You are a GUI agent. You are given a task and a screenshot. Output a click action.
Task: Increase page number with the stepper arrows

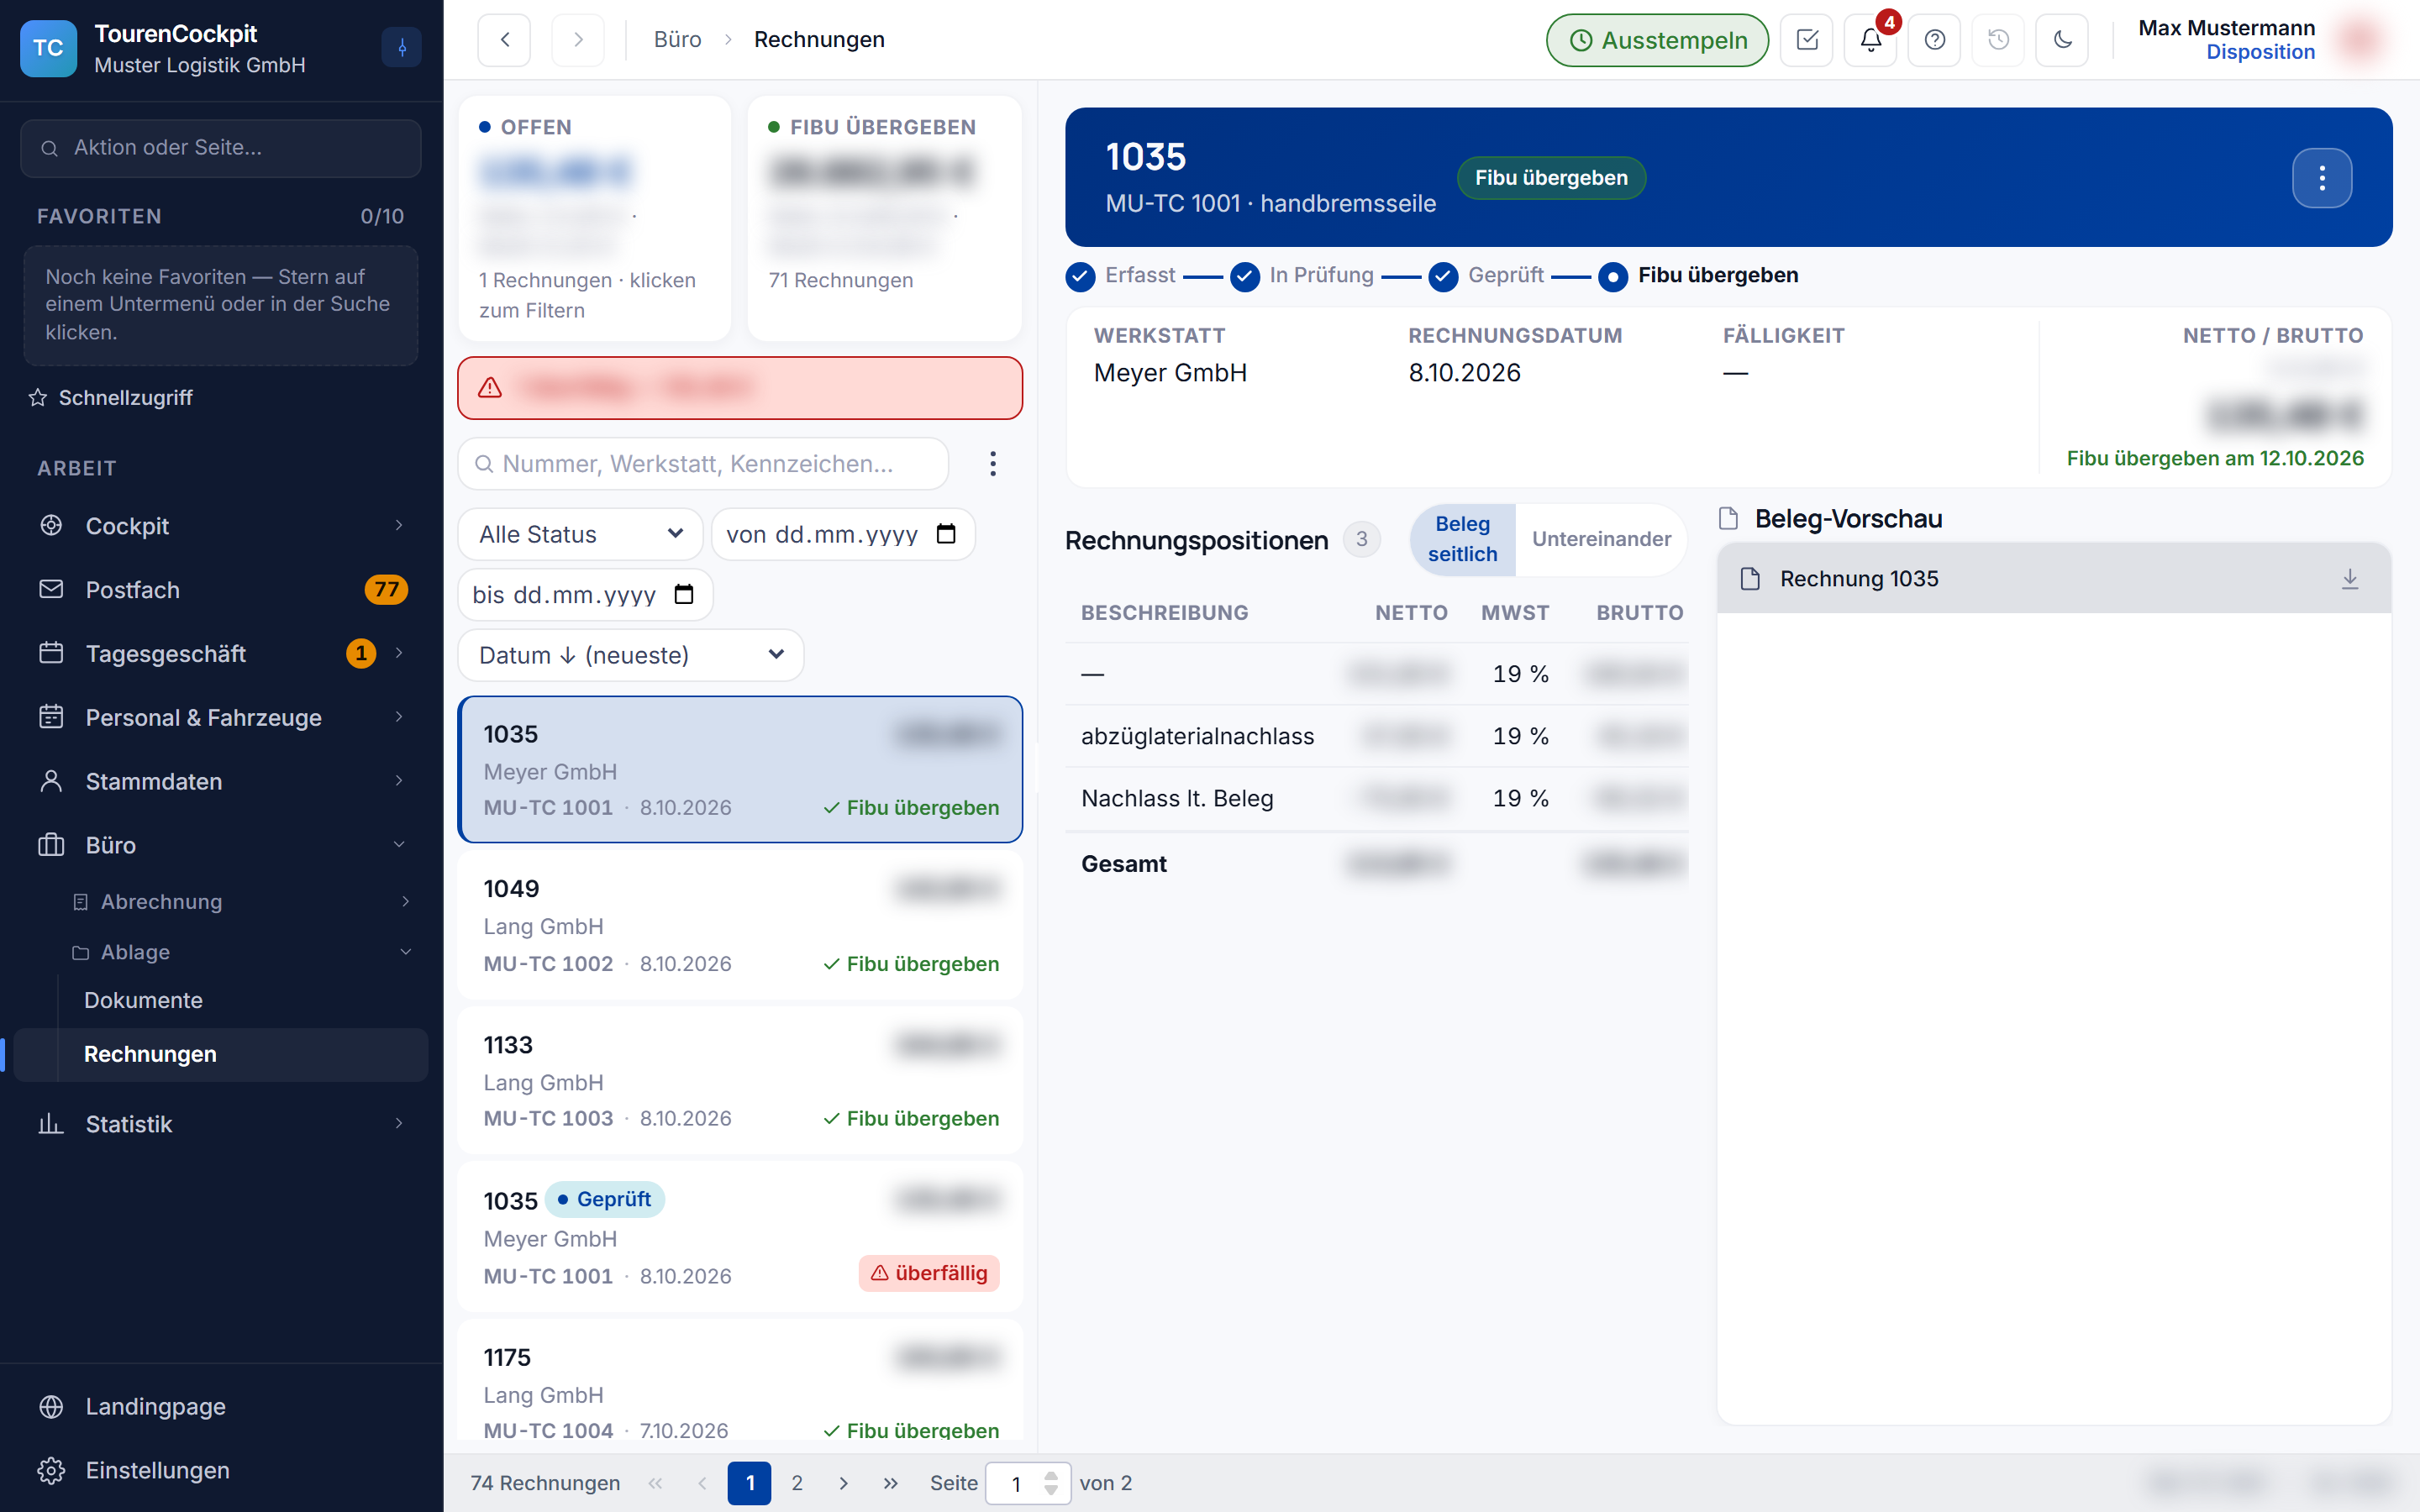coord(1051,1475)
